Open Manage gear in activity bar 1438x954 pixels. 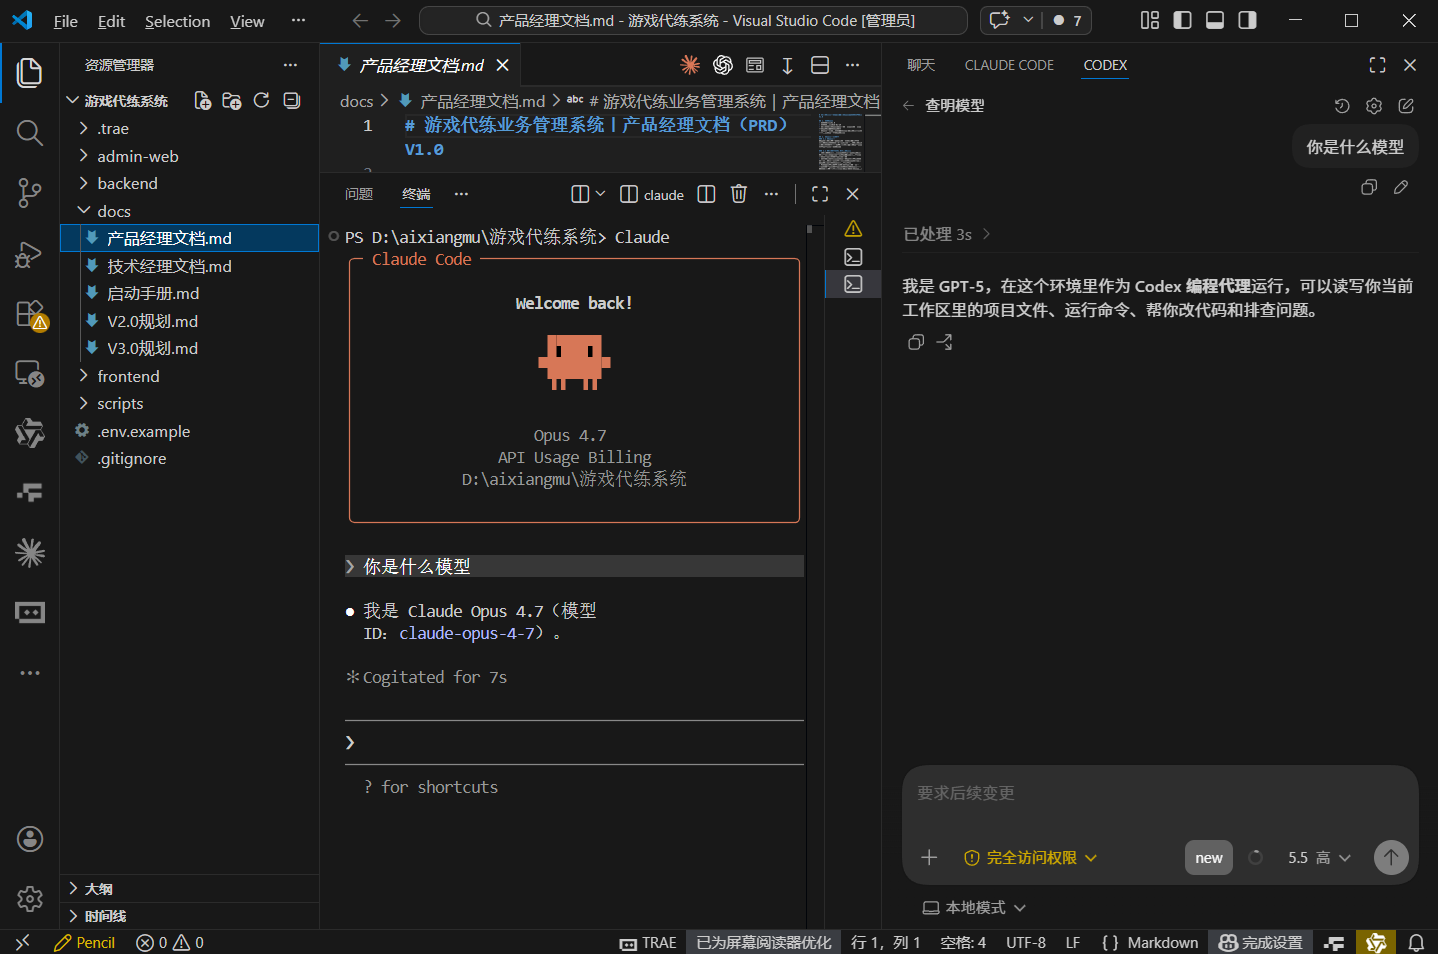[30, 899]
